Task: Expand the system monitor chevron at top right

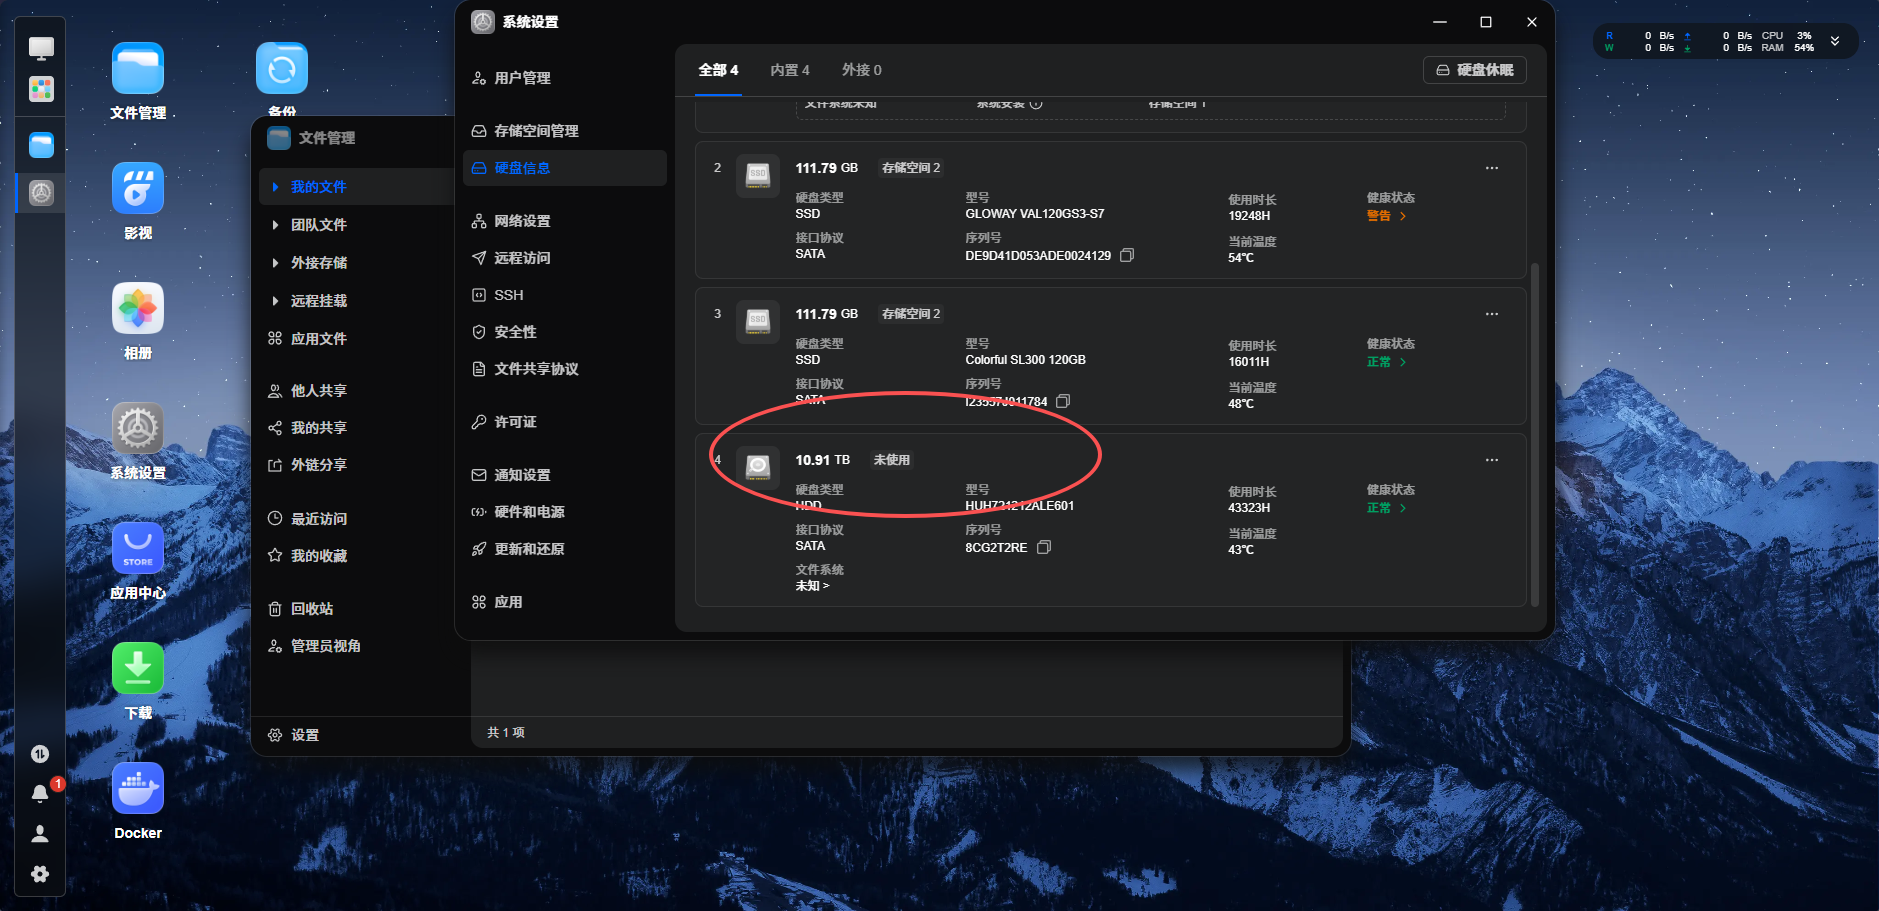Action: pos(1835,41)
